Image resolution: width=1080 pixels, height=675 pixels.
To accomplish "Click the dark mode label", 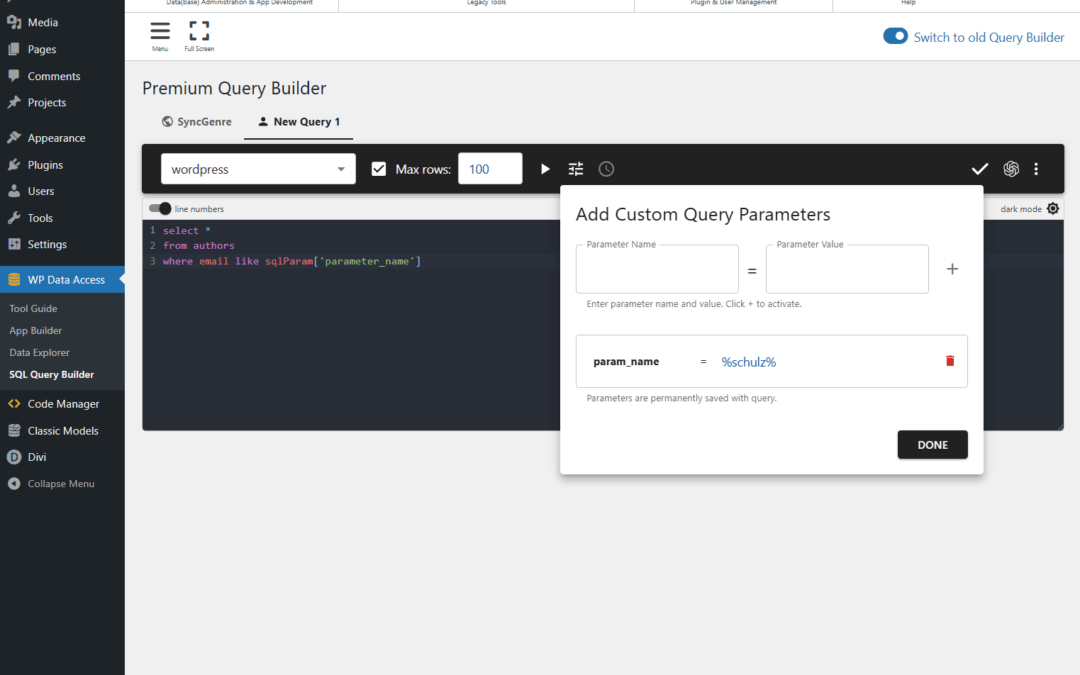I will pyautogui.click(x=1021, y=209).
